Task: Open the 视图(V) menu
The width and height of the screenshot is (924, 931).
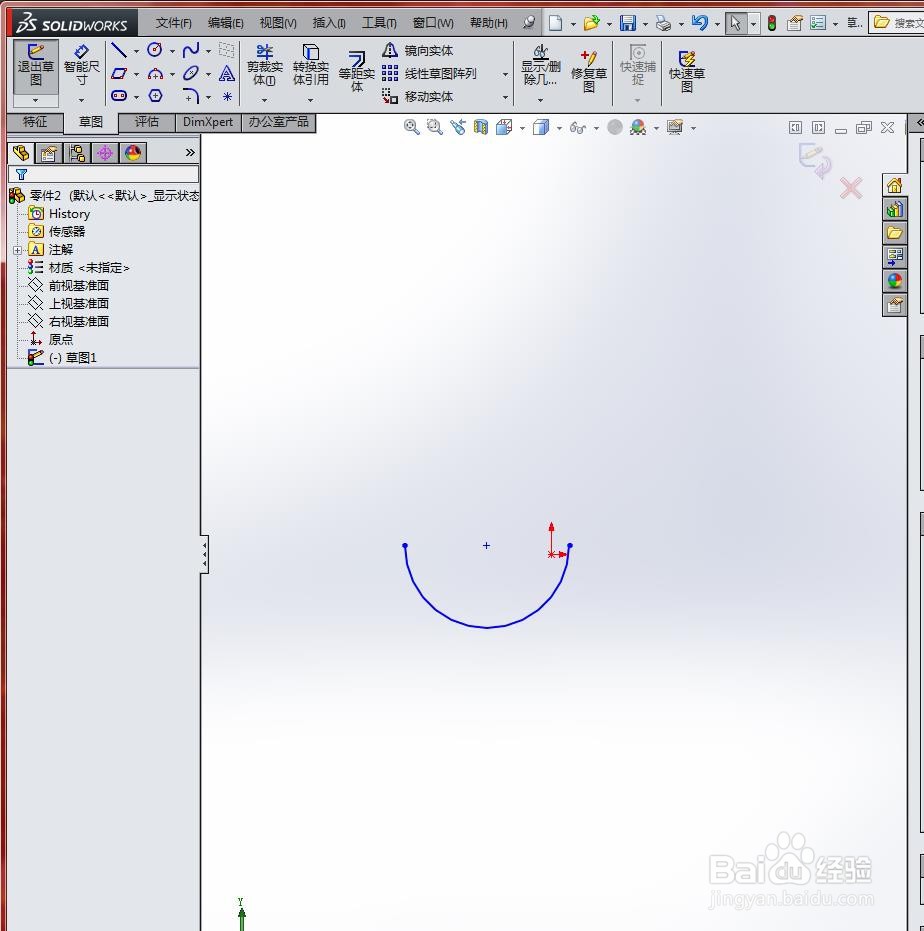Action: click(278, 23)
